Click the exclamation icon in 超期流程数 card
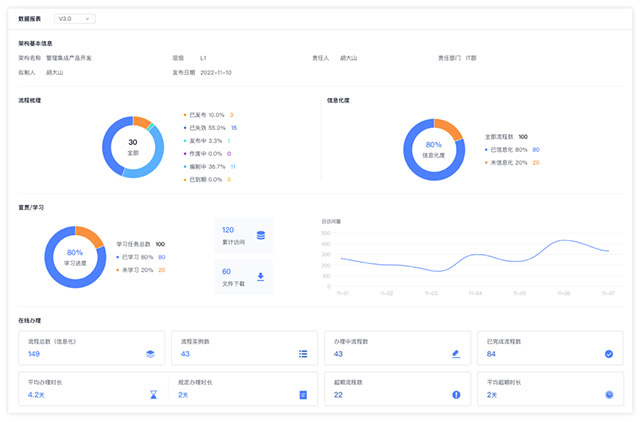 coord(456,395)
